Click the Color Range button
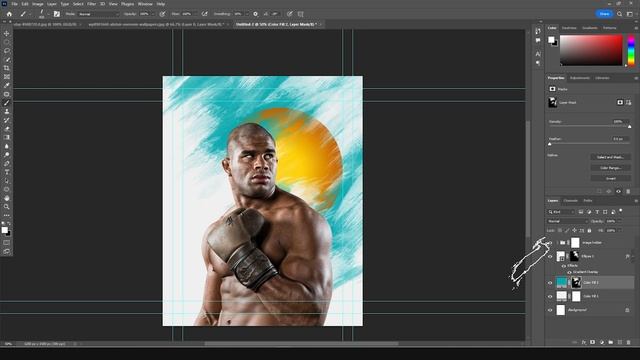This screenshot has height=360, width=640. tap(611, 168)
